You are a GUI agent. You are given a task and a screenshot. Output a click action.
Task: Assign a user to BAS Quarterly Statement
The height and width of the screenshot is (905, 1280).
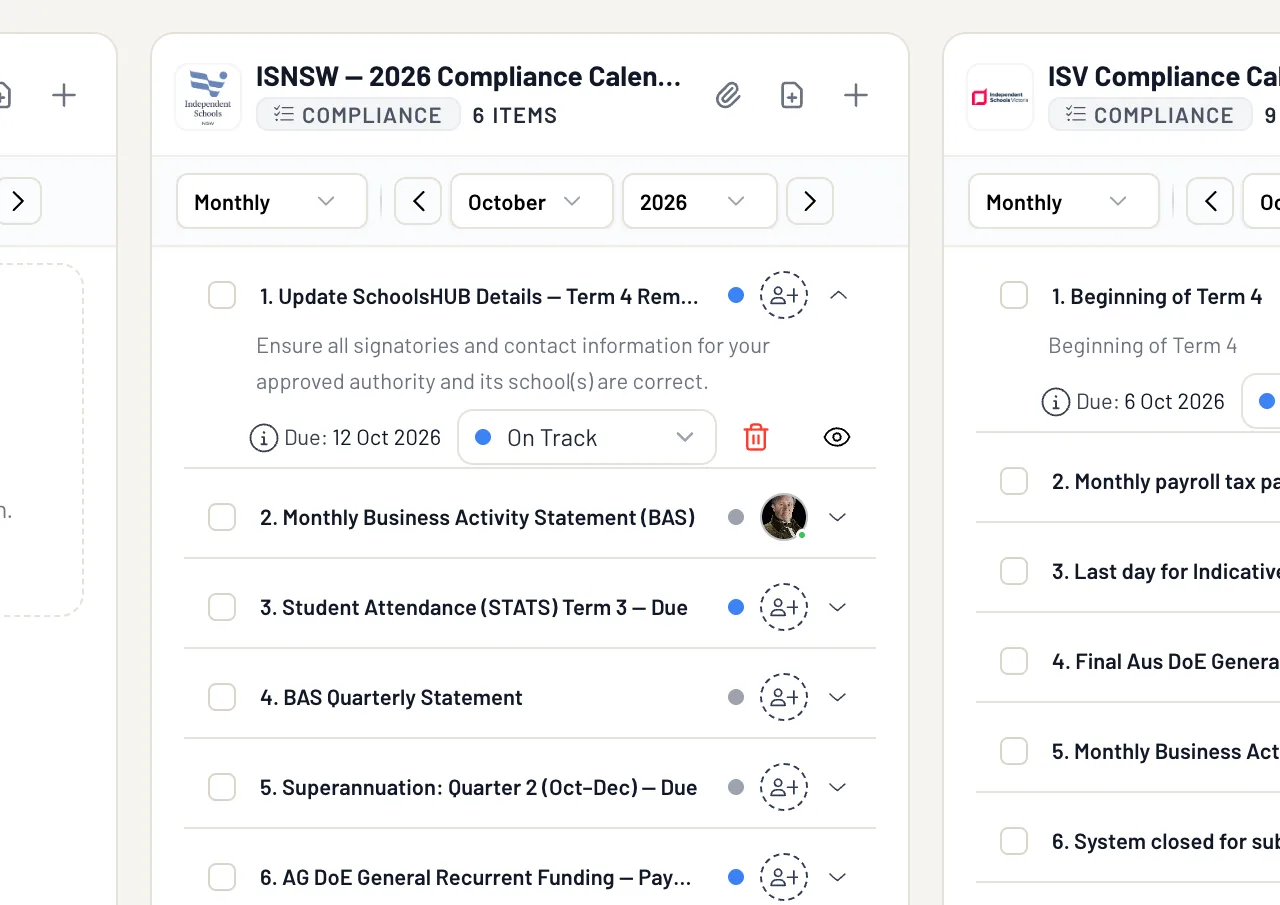coord(784,697)
